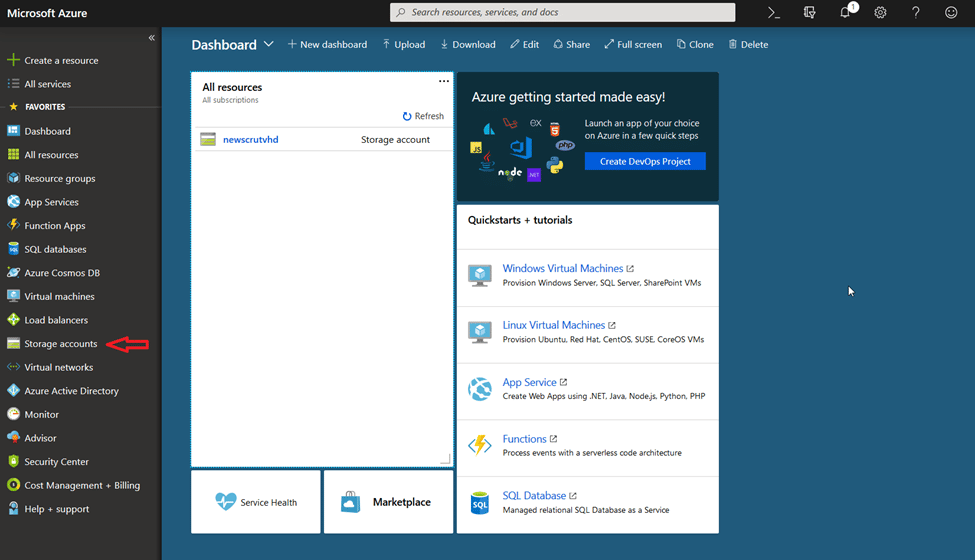Switch to Full screen
The height and width of the screenshot is (560, 975).
click(633, 44)
